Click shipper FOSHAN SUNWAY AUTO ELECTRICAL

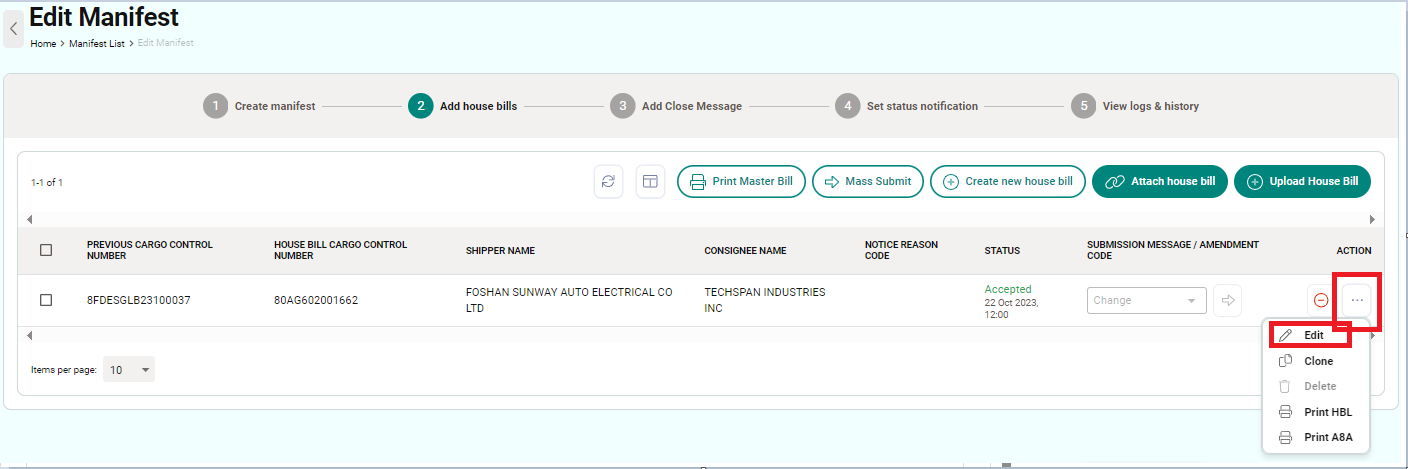point(569,300)
